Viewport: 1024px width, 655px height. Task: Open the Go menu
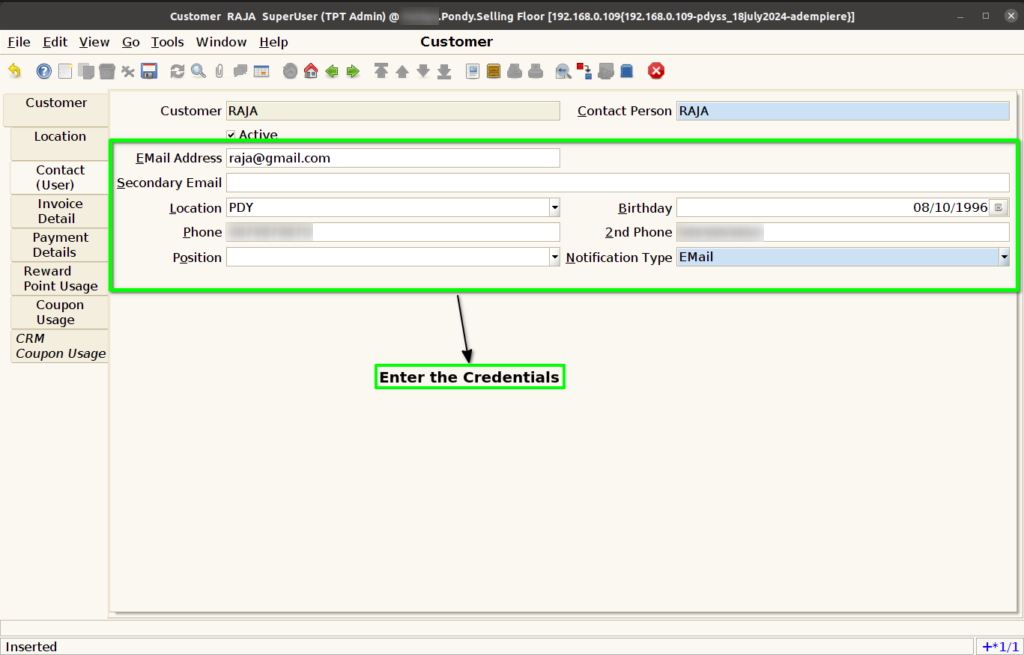(131, 42)
